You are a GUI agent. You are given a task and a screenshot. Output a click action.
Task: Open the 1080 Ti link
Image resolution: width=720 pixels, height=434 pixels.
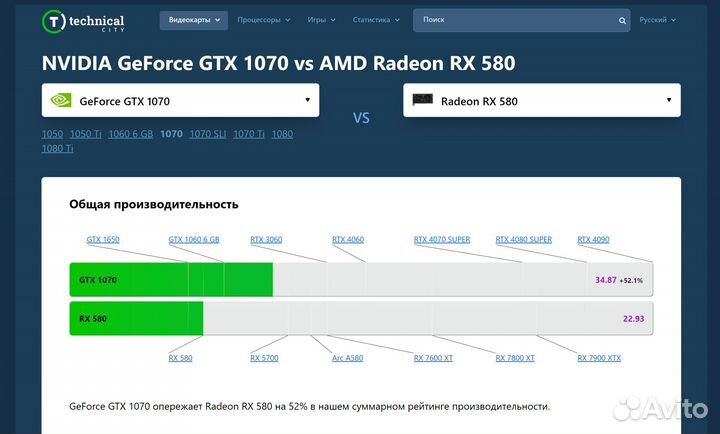coord(57,148)
